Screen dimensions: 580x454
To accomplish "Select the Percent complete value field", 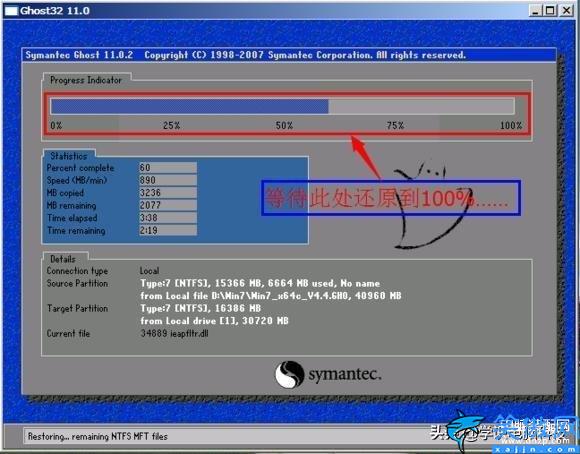I will 168,168.
